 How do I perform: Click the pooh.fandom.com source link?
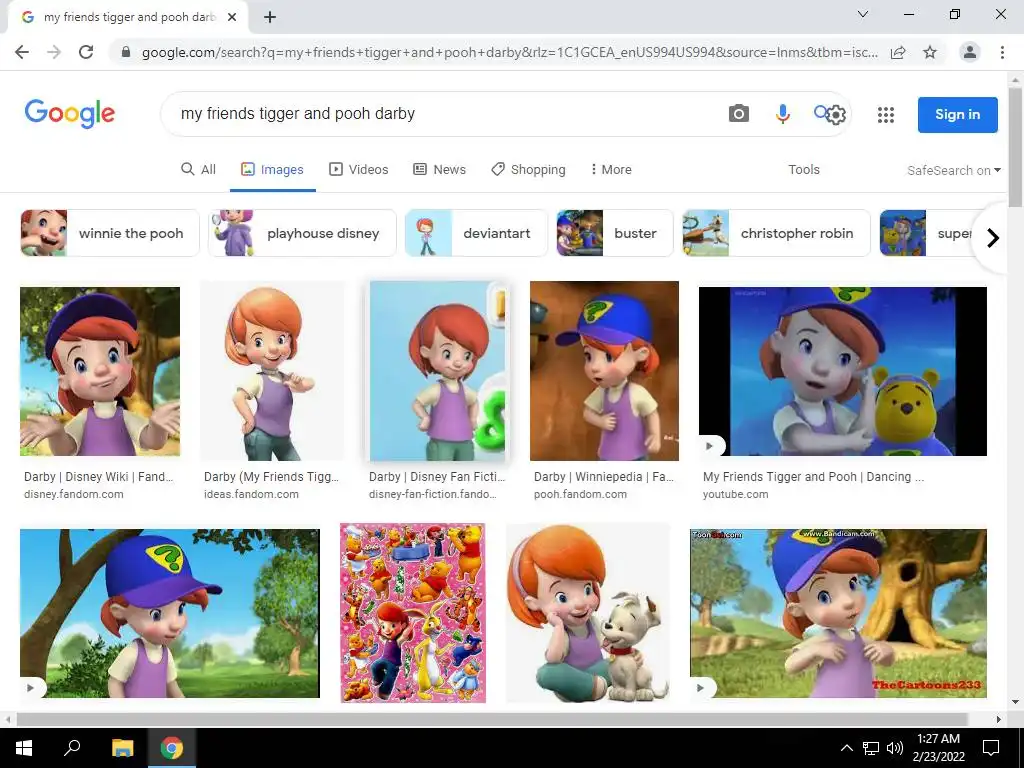click(581, 494)
